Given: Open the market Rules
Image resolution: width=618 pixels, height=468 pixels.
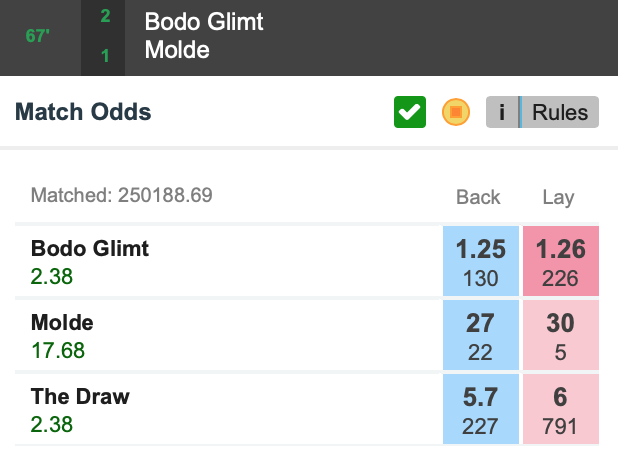Looking at the screenshot, I should pos(560,112).
